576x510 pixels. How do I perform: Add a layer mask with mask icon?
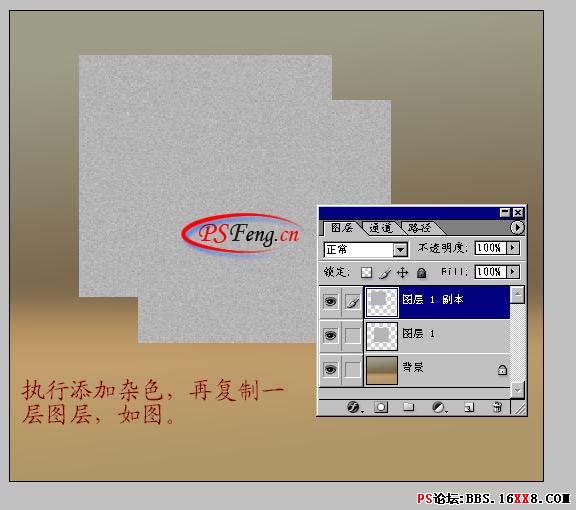pos(381,407)
